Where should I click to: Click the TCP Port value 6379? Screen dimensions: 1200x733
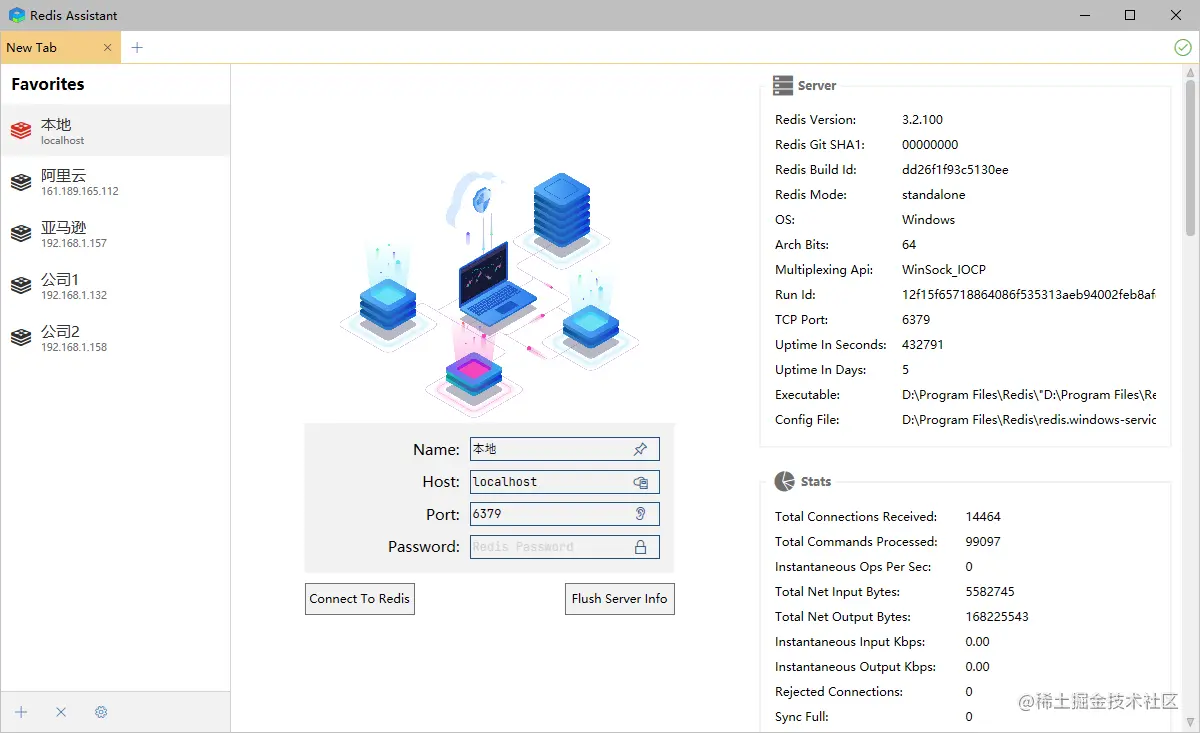click(916, 320)
